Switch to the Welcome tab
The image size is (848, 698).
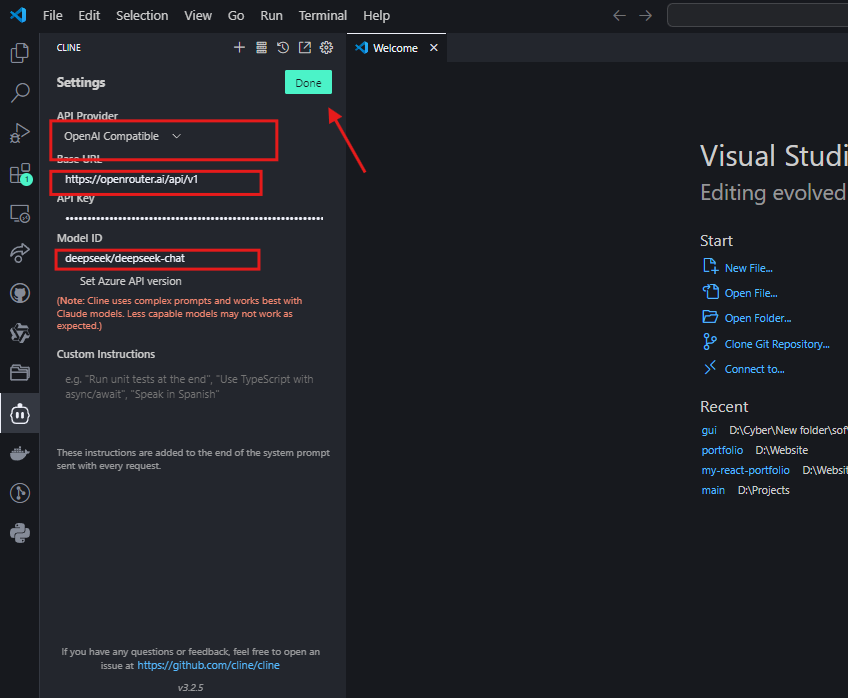coord(396,48)
